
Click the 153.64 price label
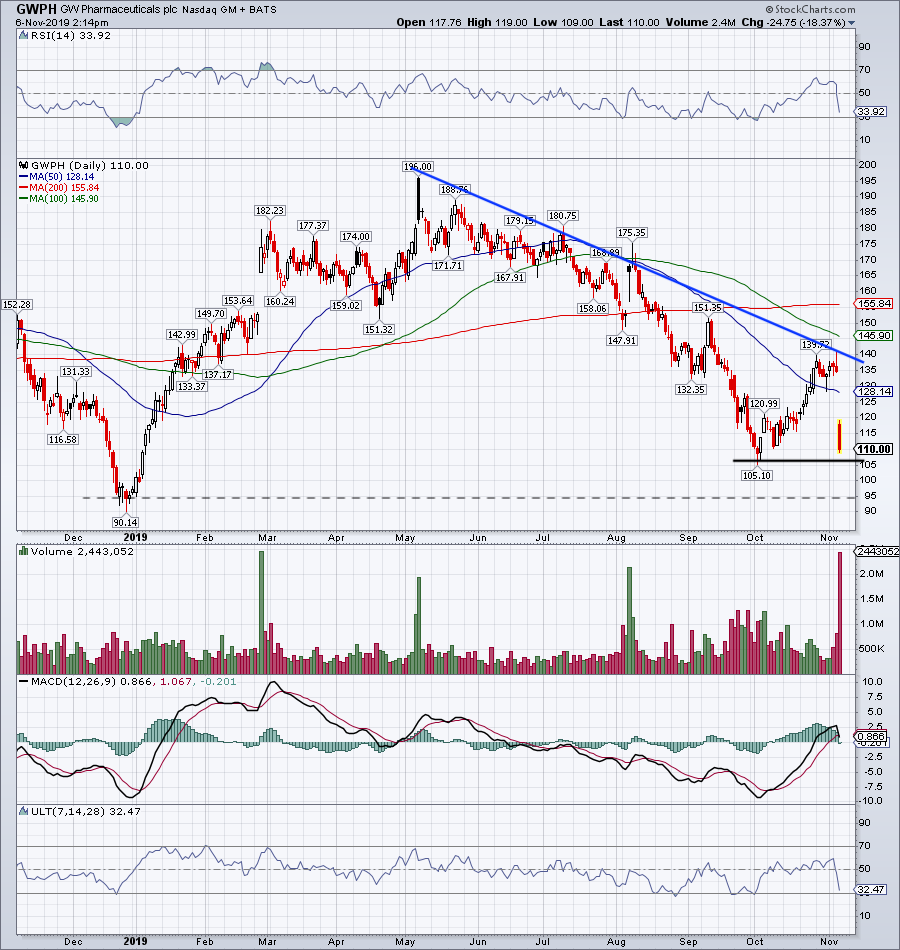(x=238, y=301)
